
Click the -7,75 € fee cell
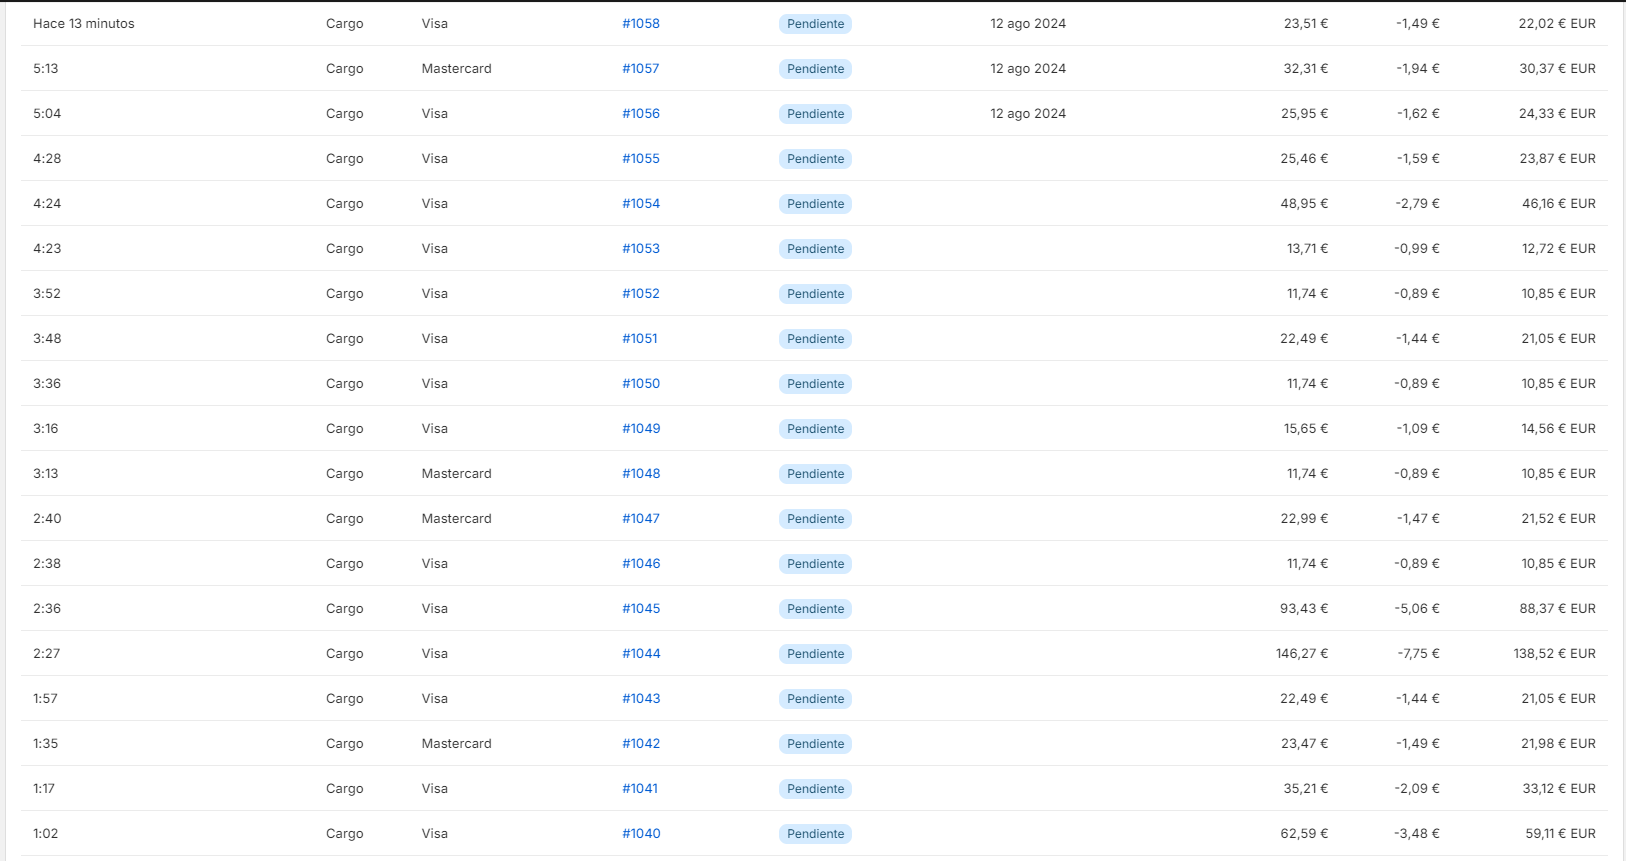coord(1418,653)
